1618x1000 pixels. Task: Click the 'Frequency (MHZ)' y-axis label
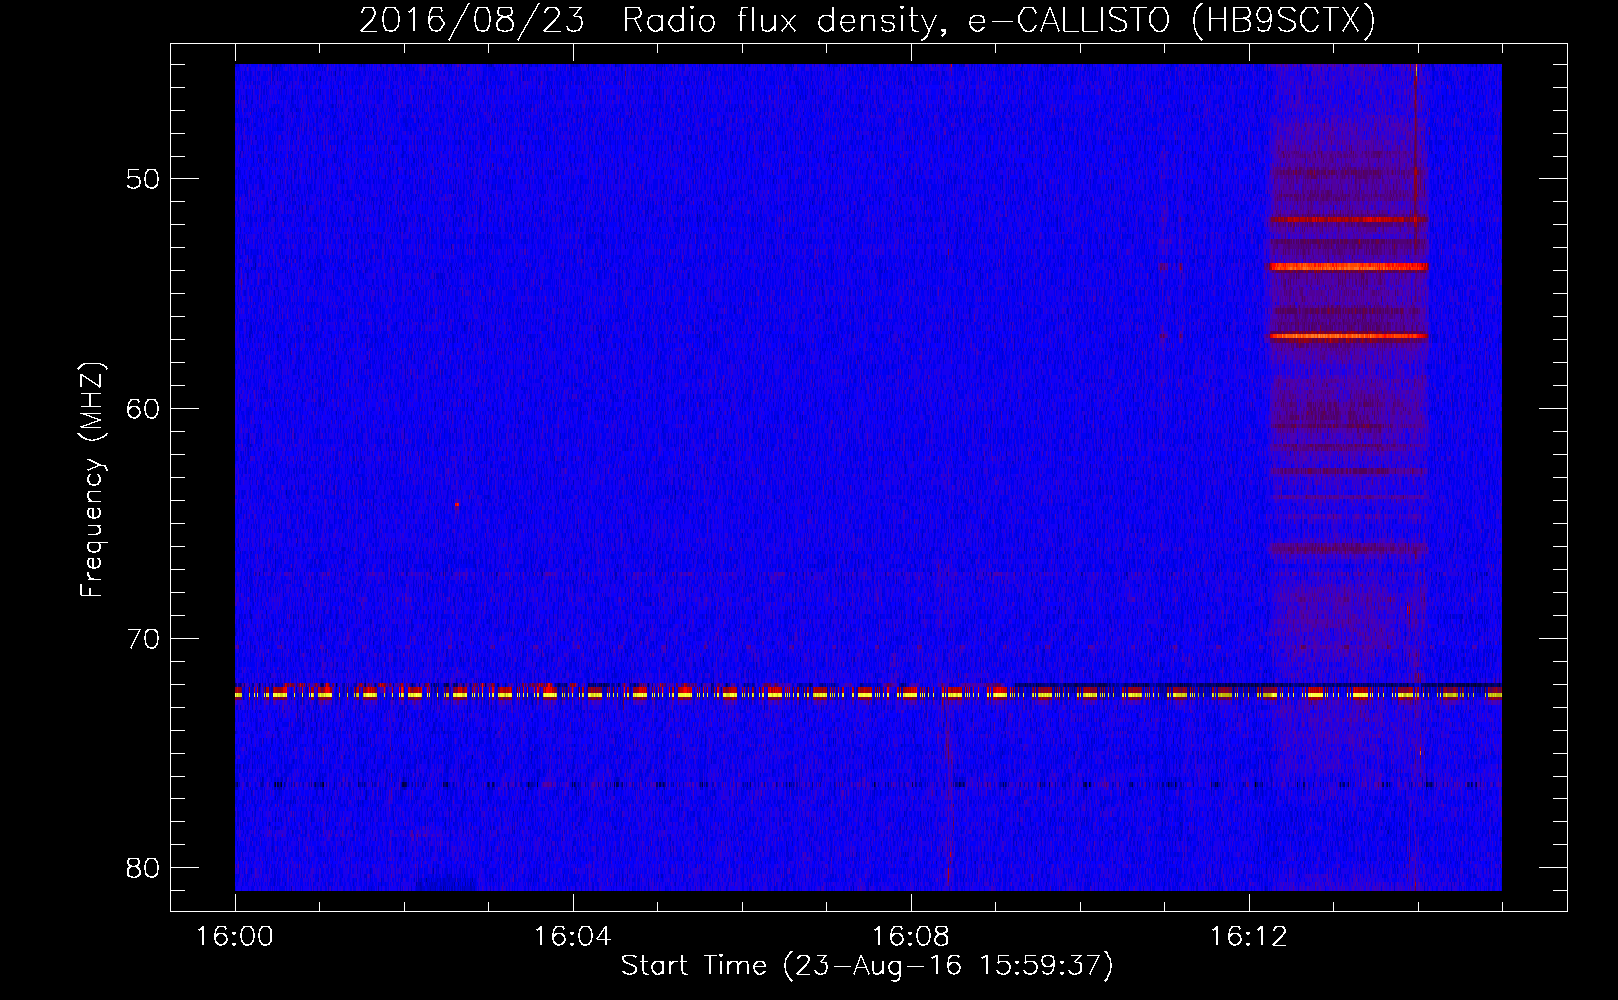pos(91,480)
